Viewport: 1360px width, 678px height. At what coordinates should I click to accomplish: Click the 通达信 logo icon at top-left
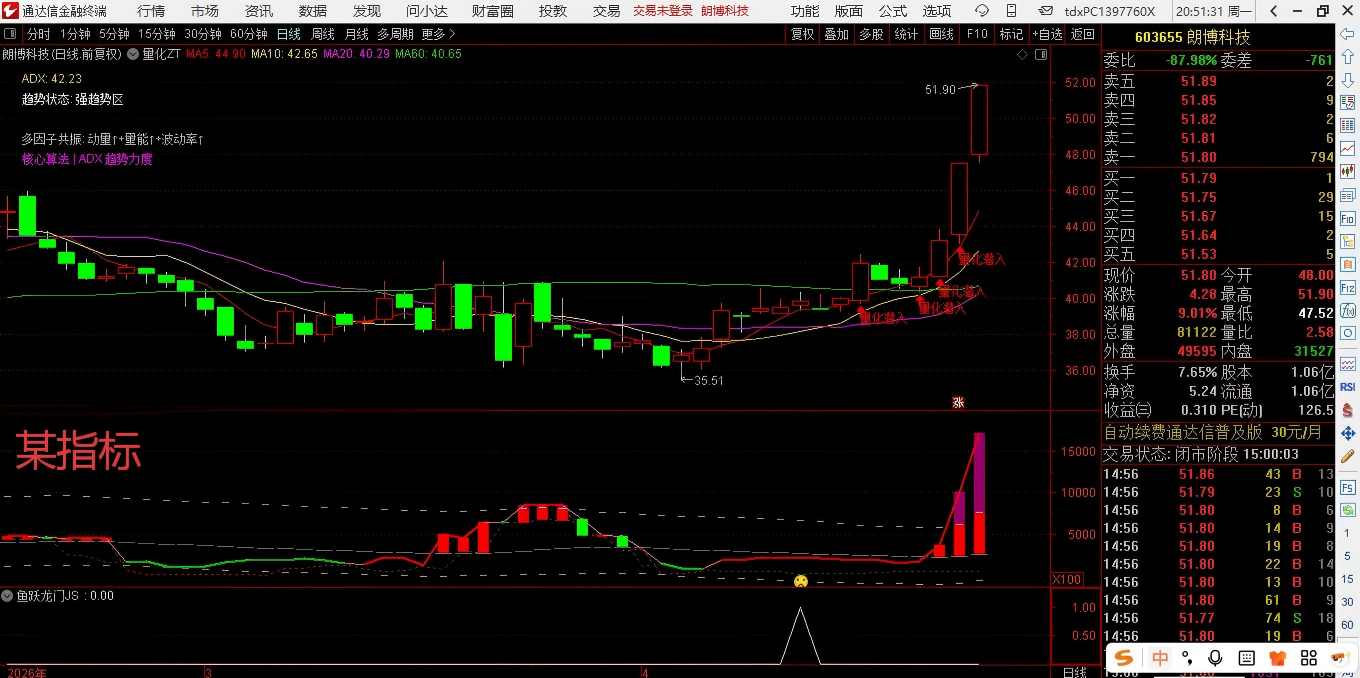pos(11,11)
